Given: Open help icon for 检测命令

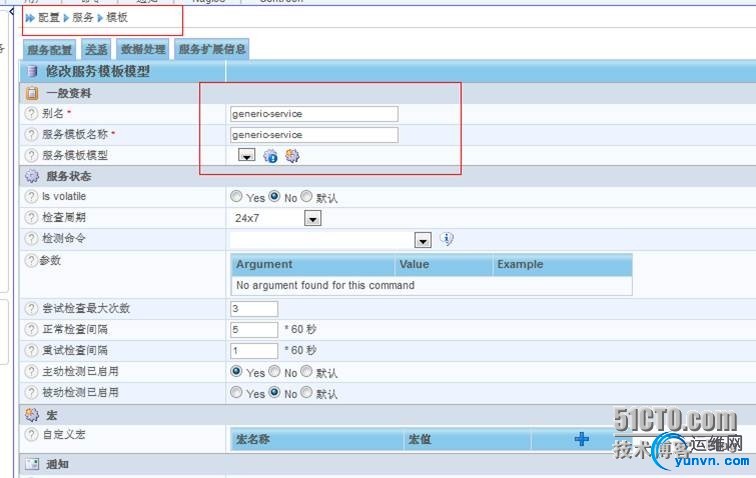Looking at the screenshot, I should [x=31, y=238].
